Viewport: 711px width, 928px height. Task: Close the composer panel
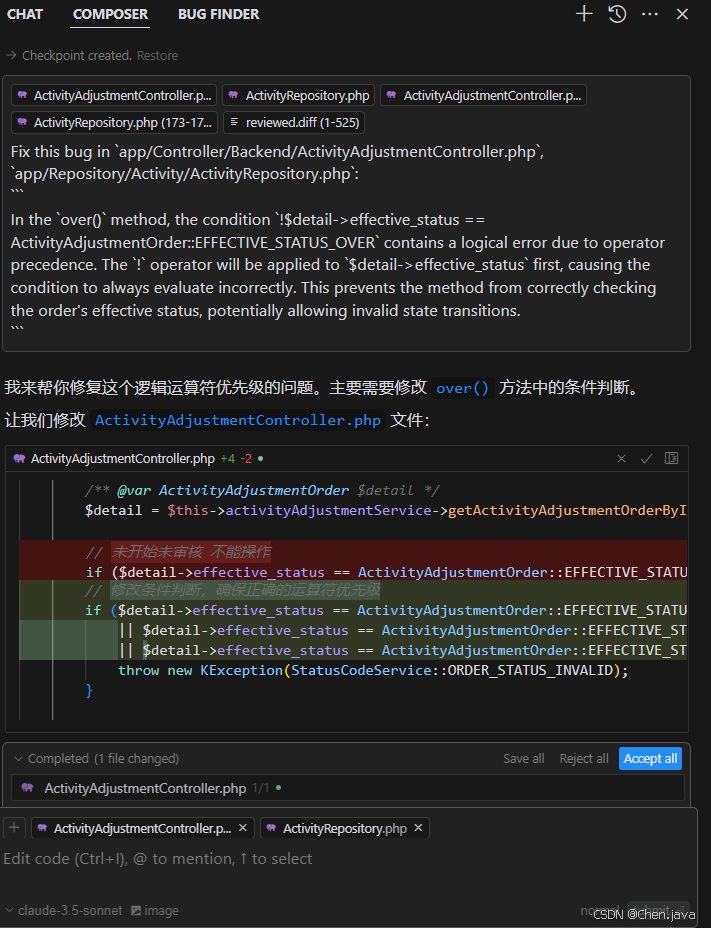point(683,14)
